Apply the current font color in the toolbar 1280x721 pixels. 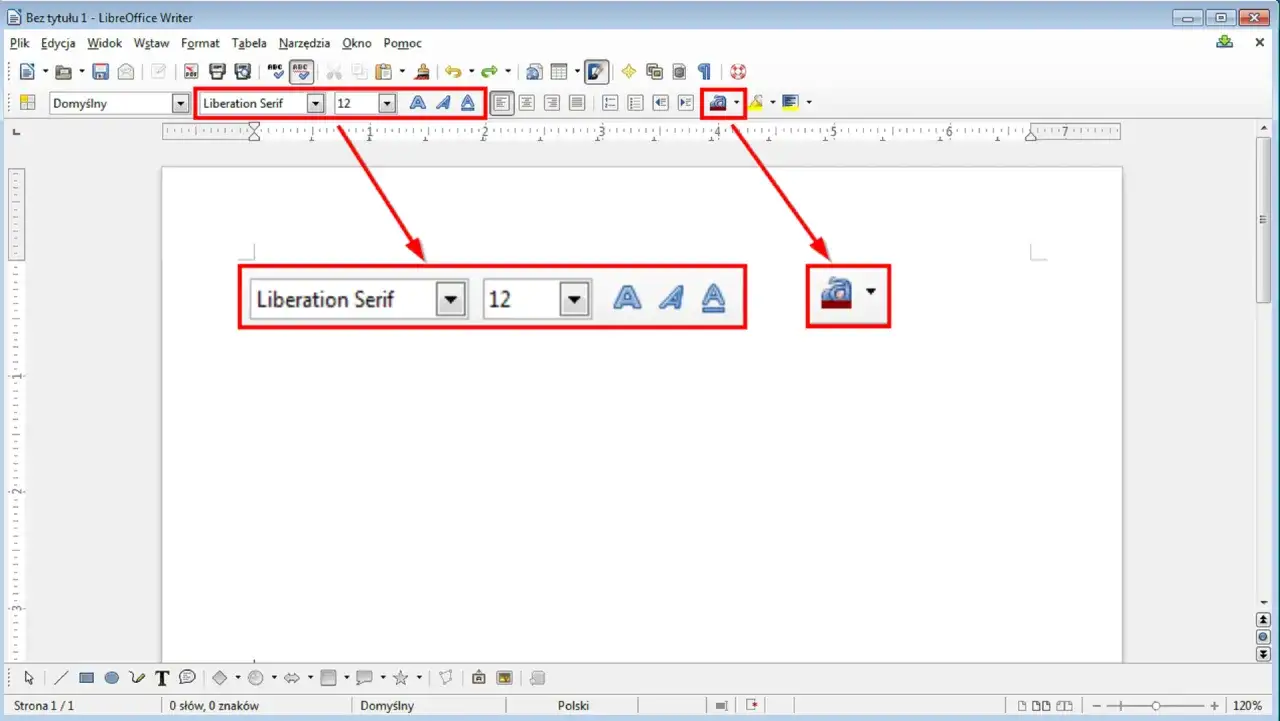point(718,102)
